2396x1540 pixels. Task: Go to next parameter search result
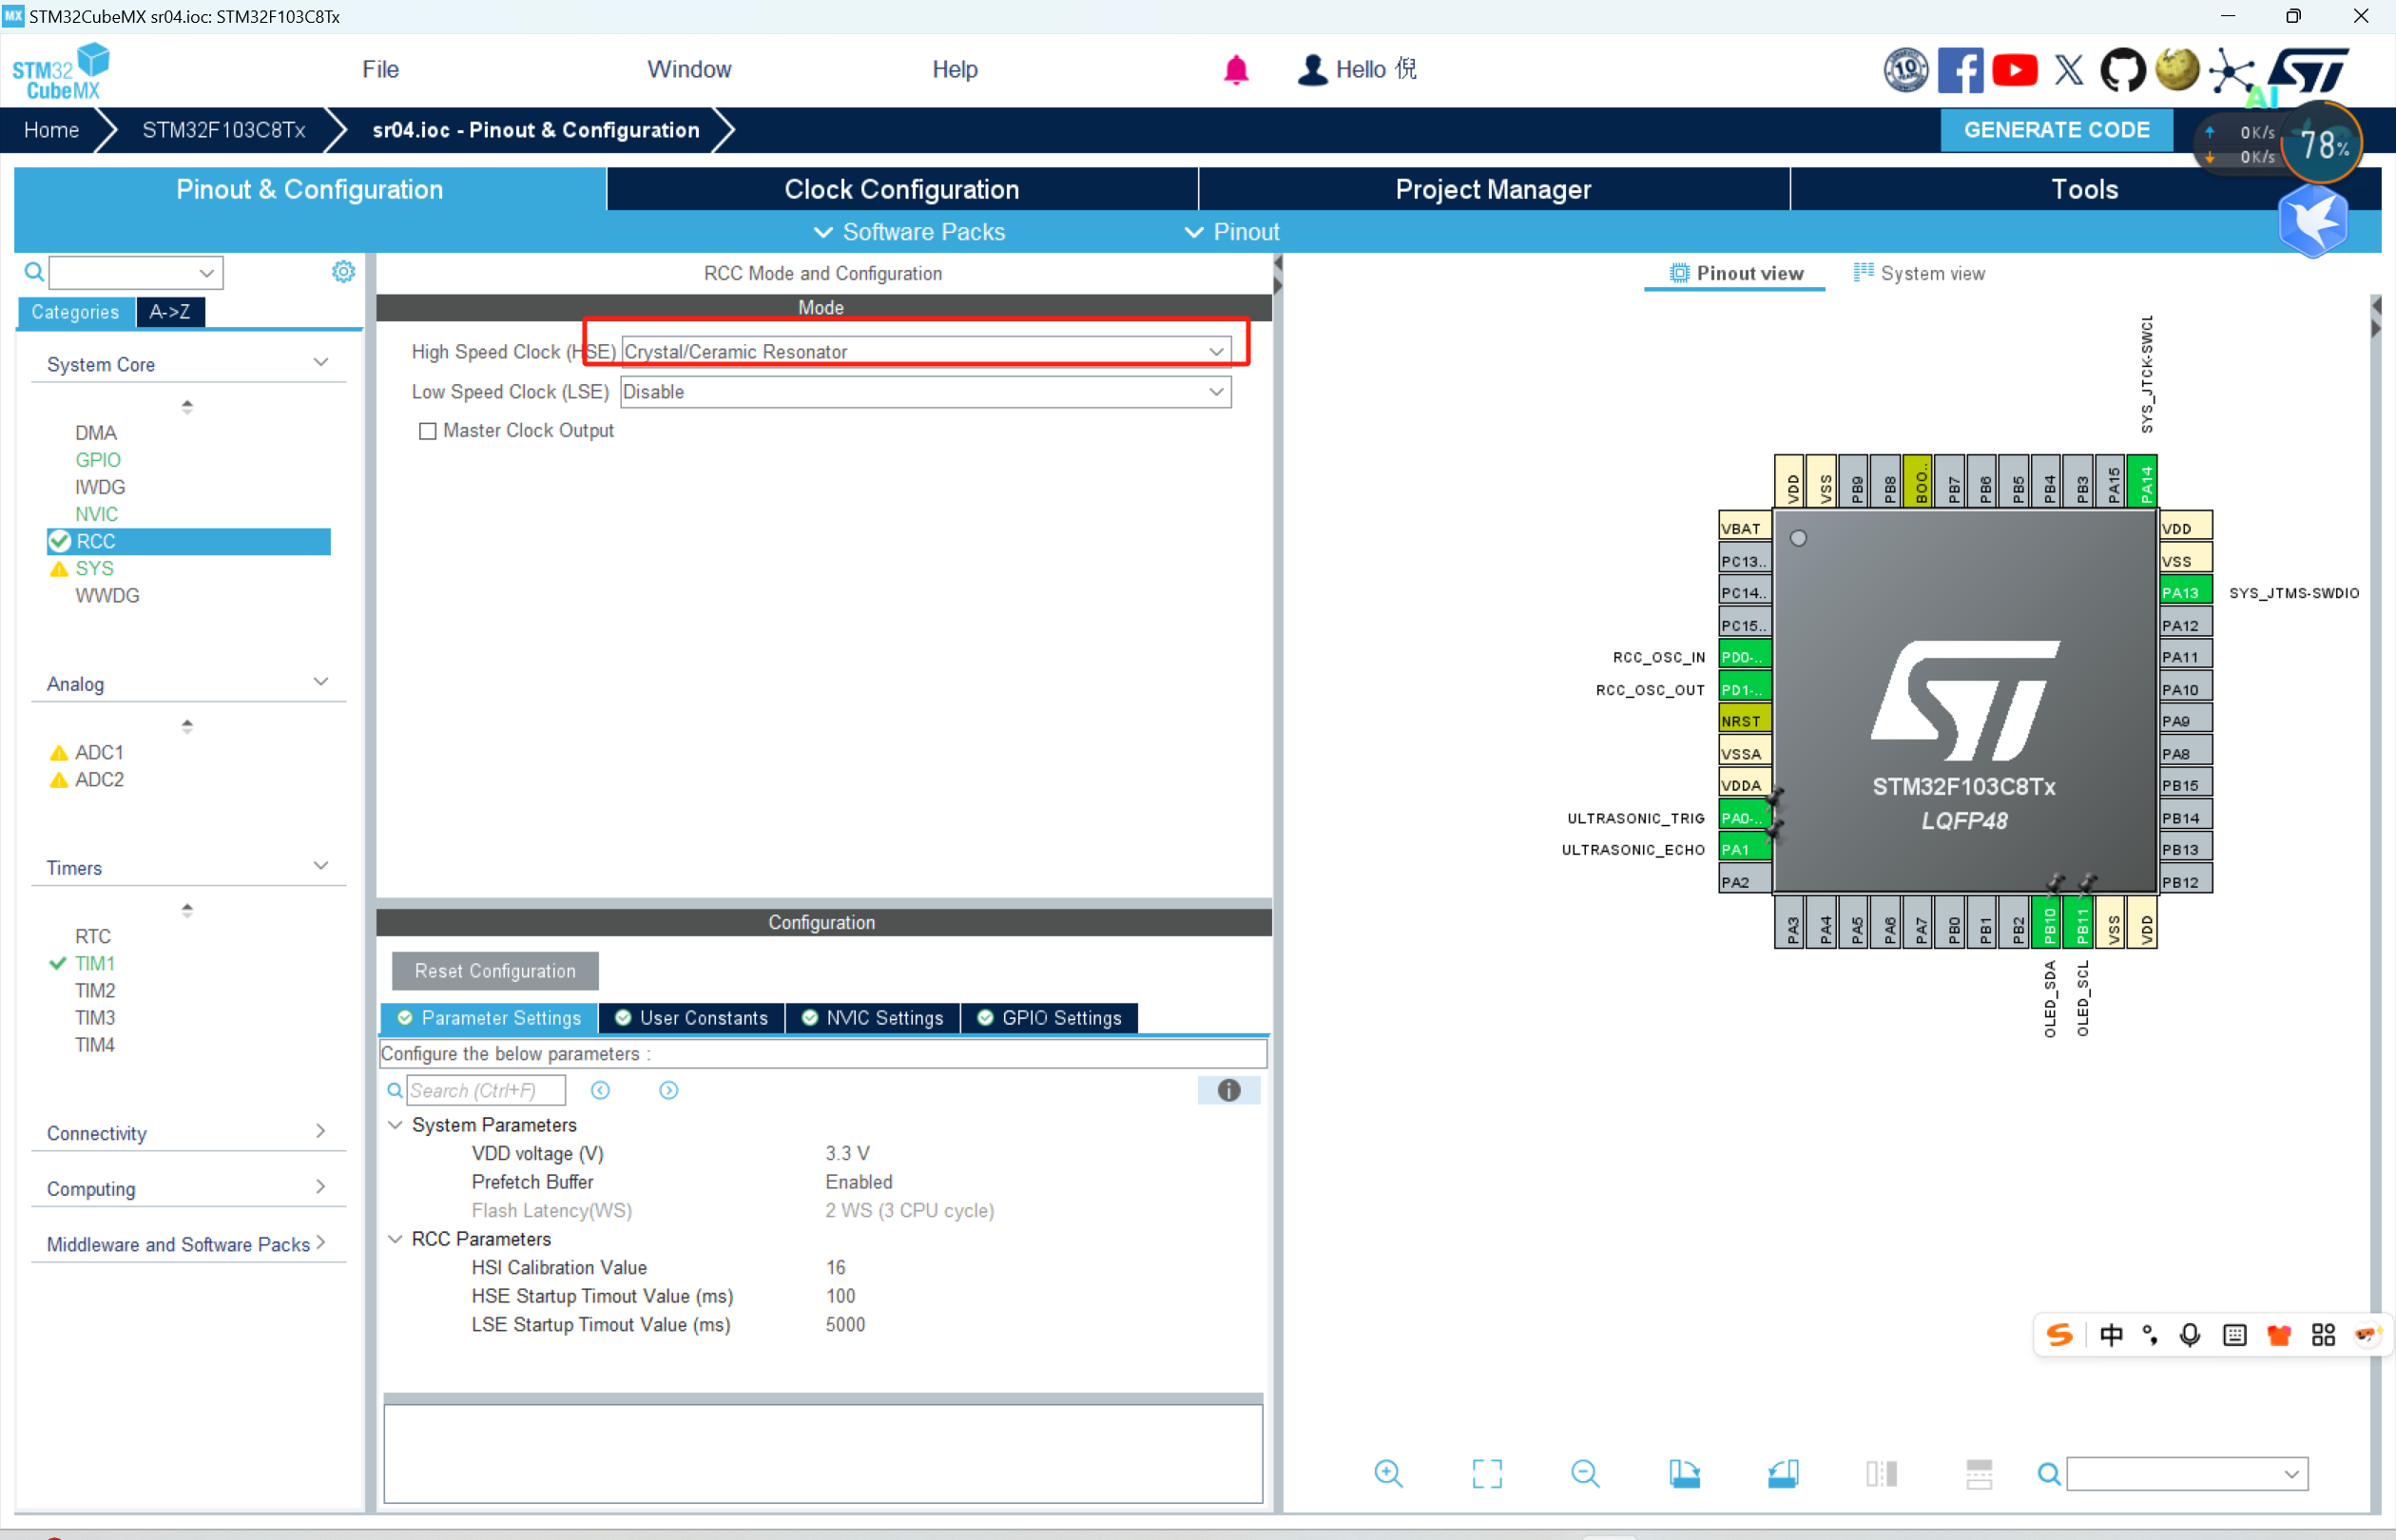[669, 1090]
